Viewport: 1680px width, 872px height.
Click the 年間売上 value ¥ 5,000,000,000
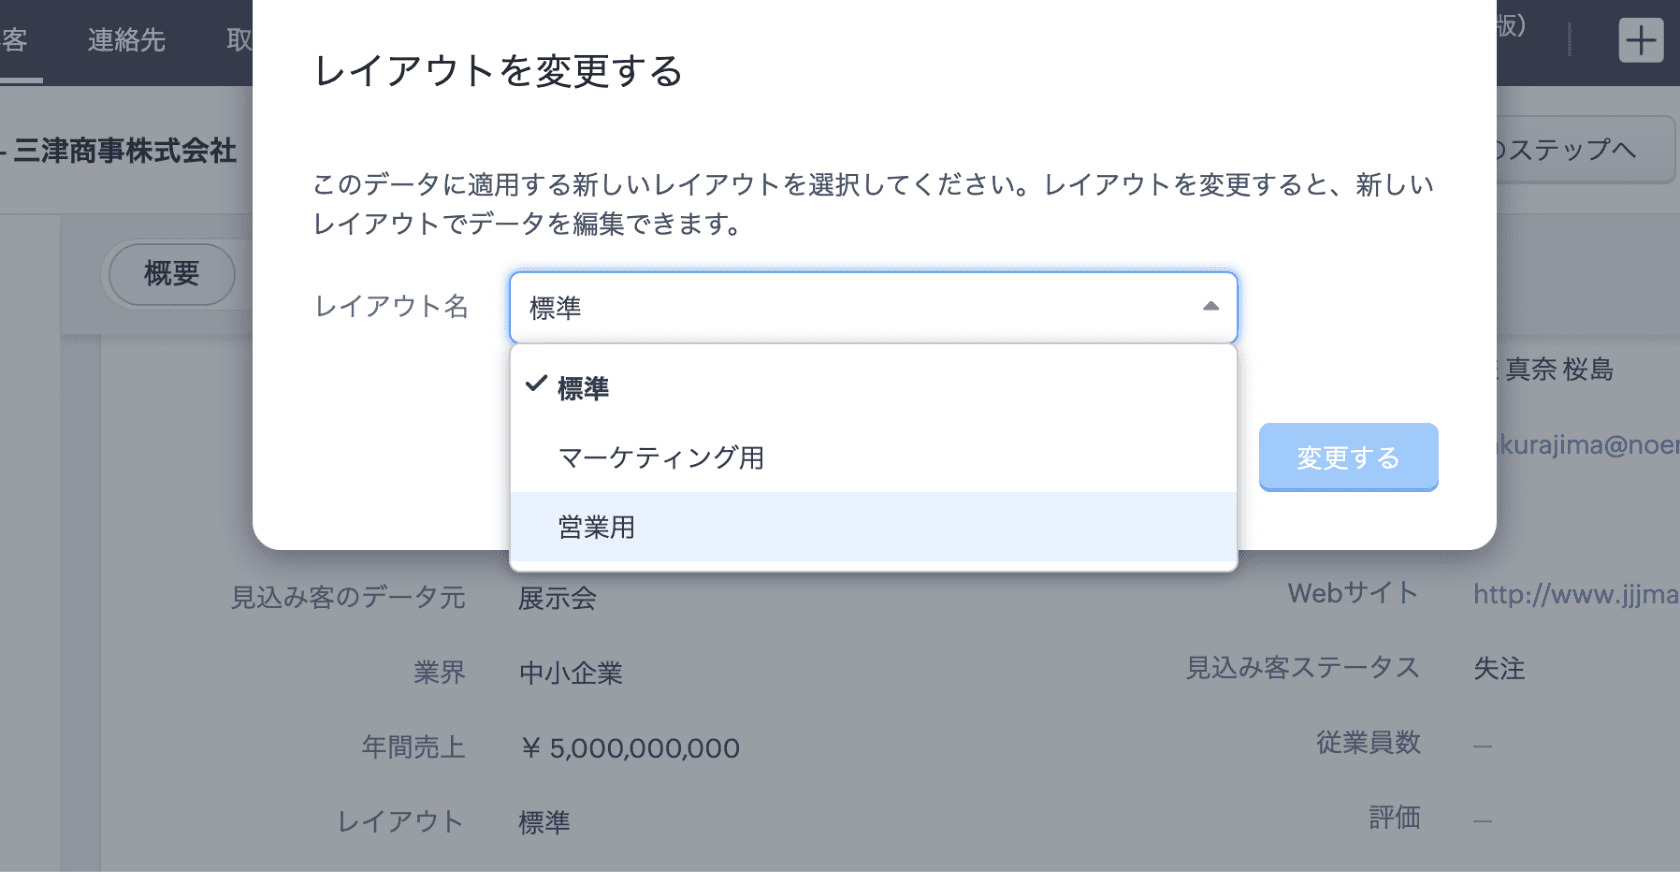(630, 748)
